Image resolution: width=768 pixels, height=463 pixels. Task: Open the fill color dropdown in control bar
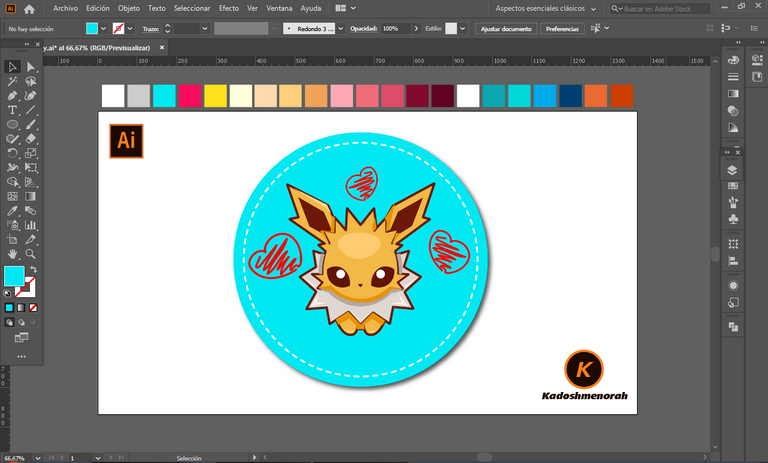click(103, 28)
